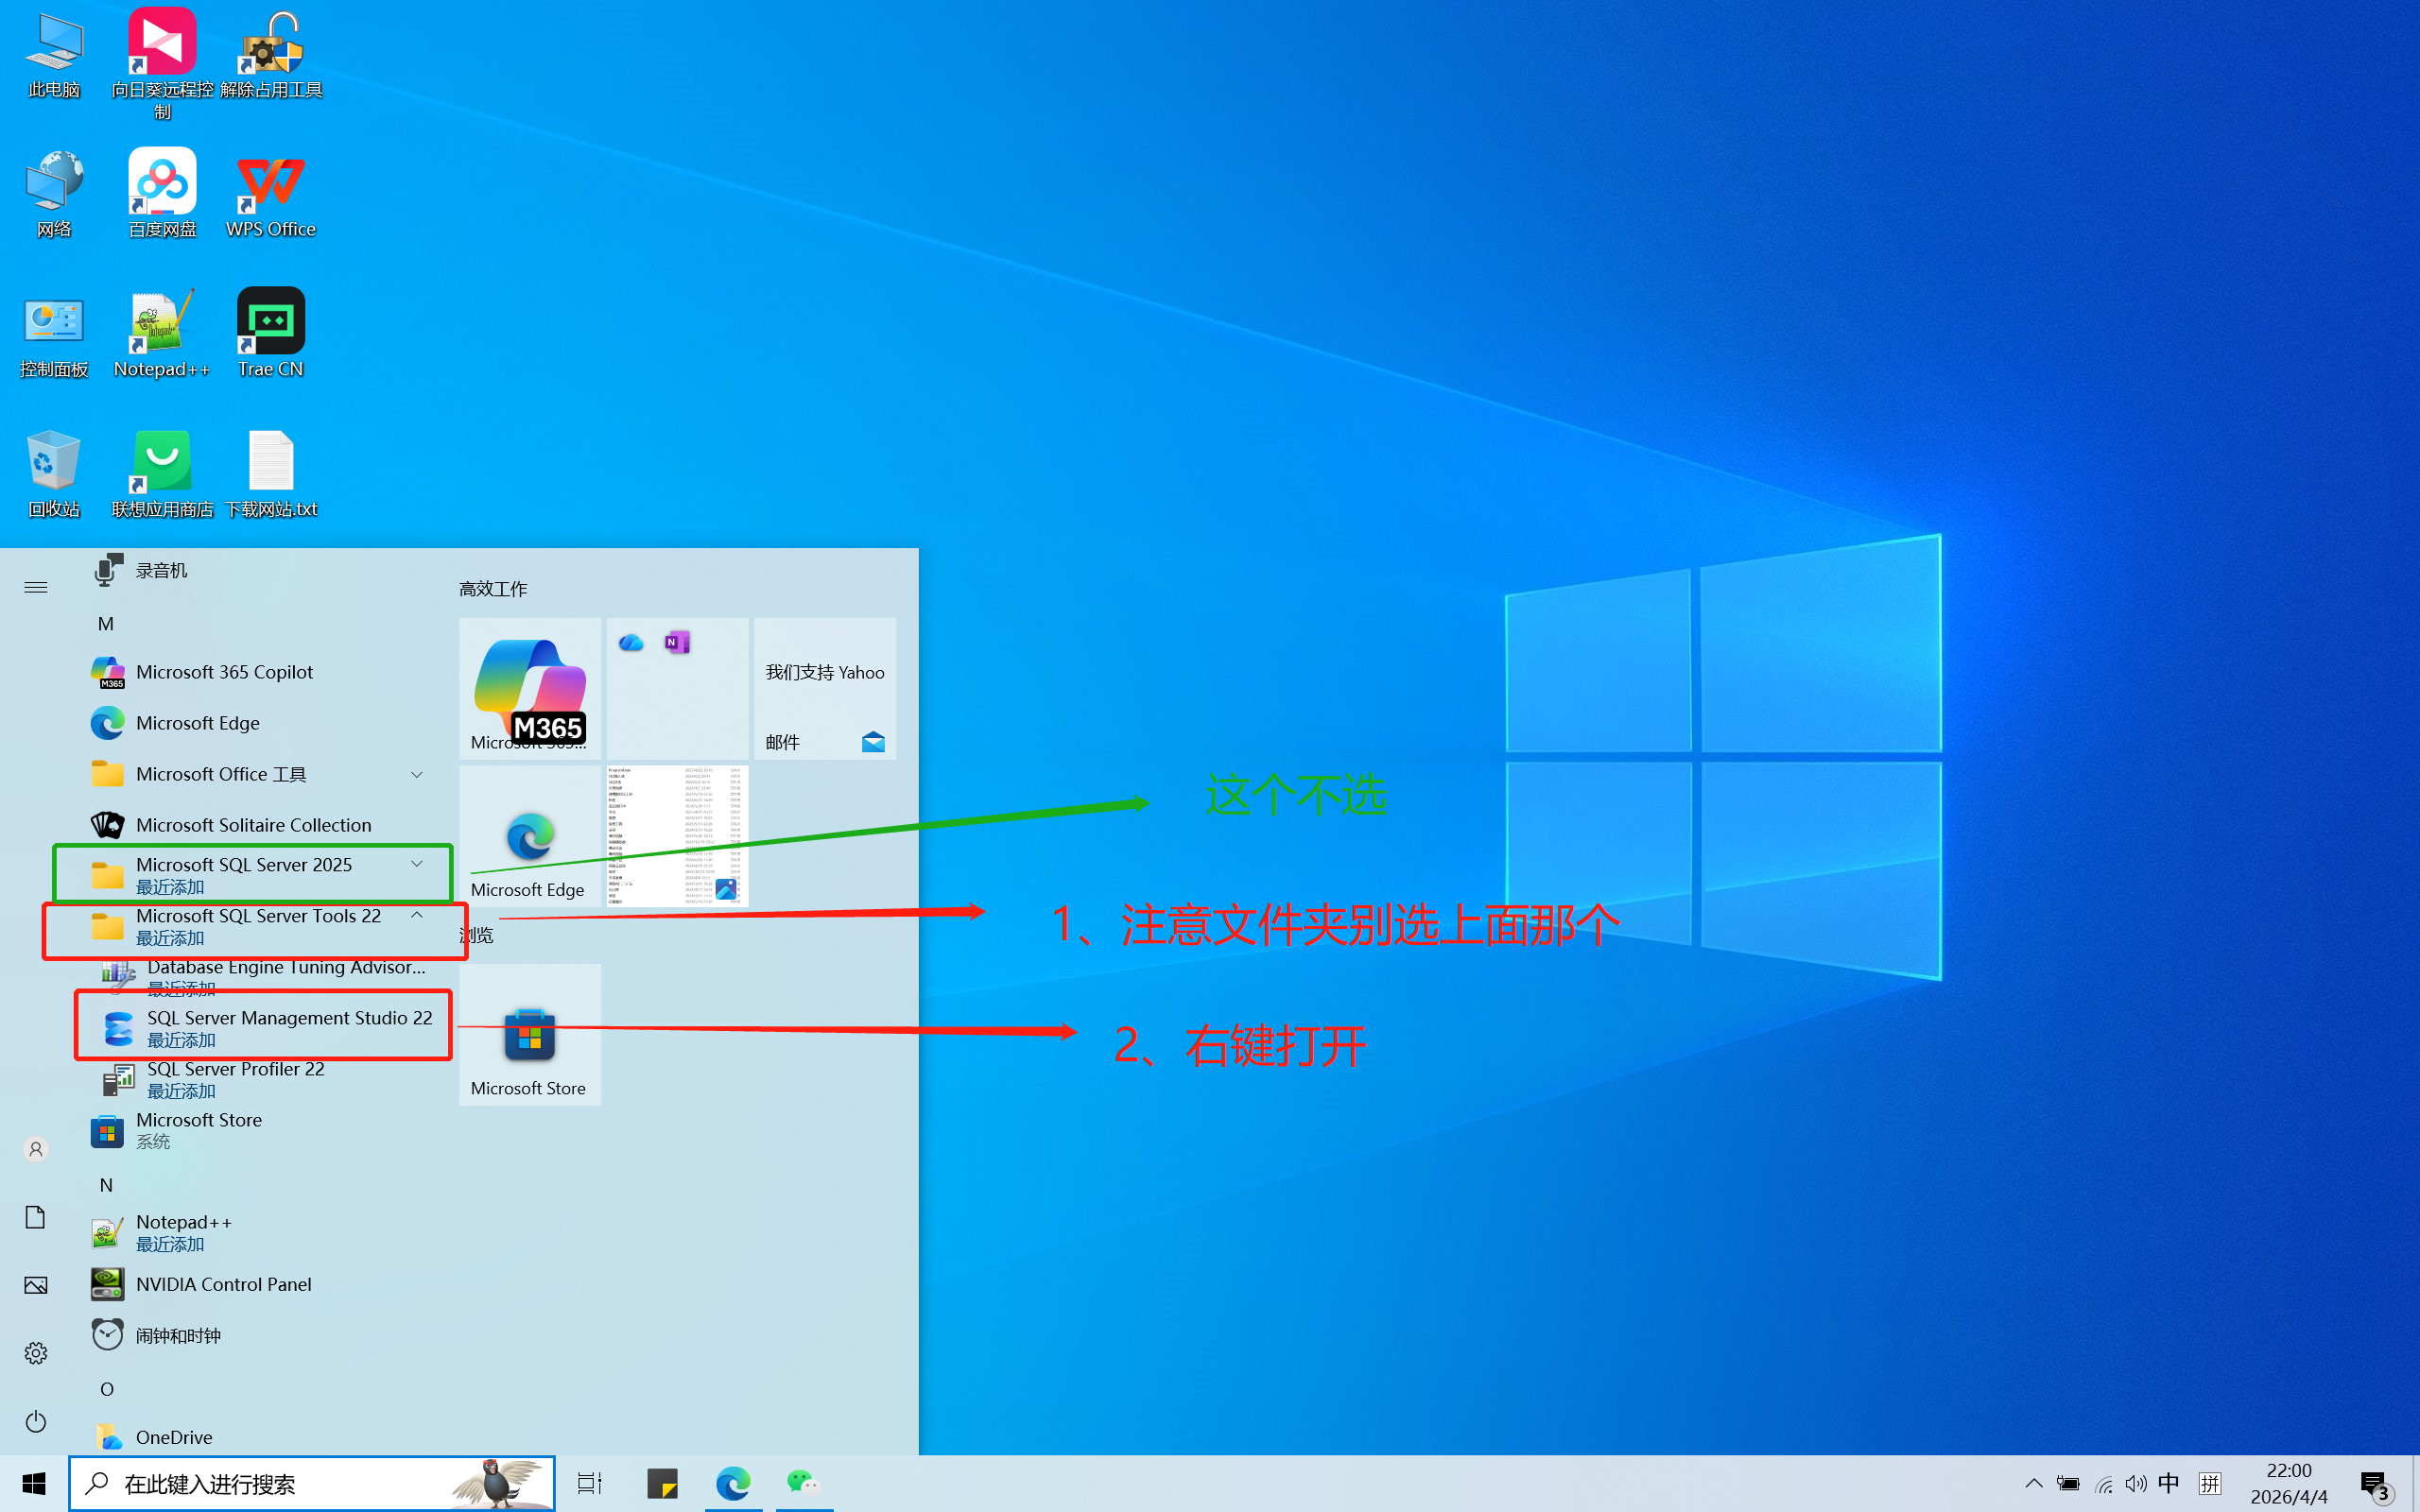Viewport: 2420px width, 1512px height.
Task: Open Database Engine Tuning Advisor
Action: pos(285,973)
